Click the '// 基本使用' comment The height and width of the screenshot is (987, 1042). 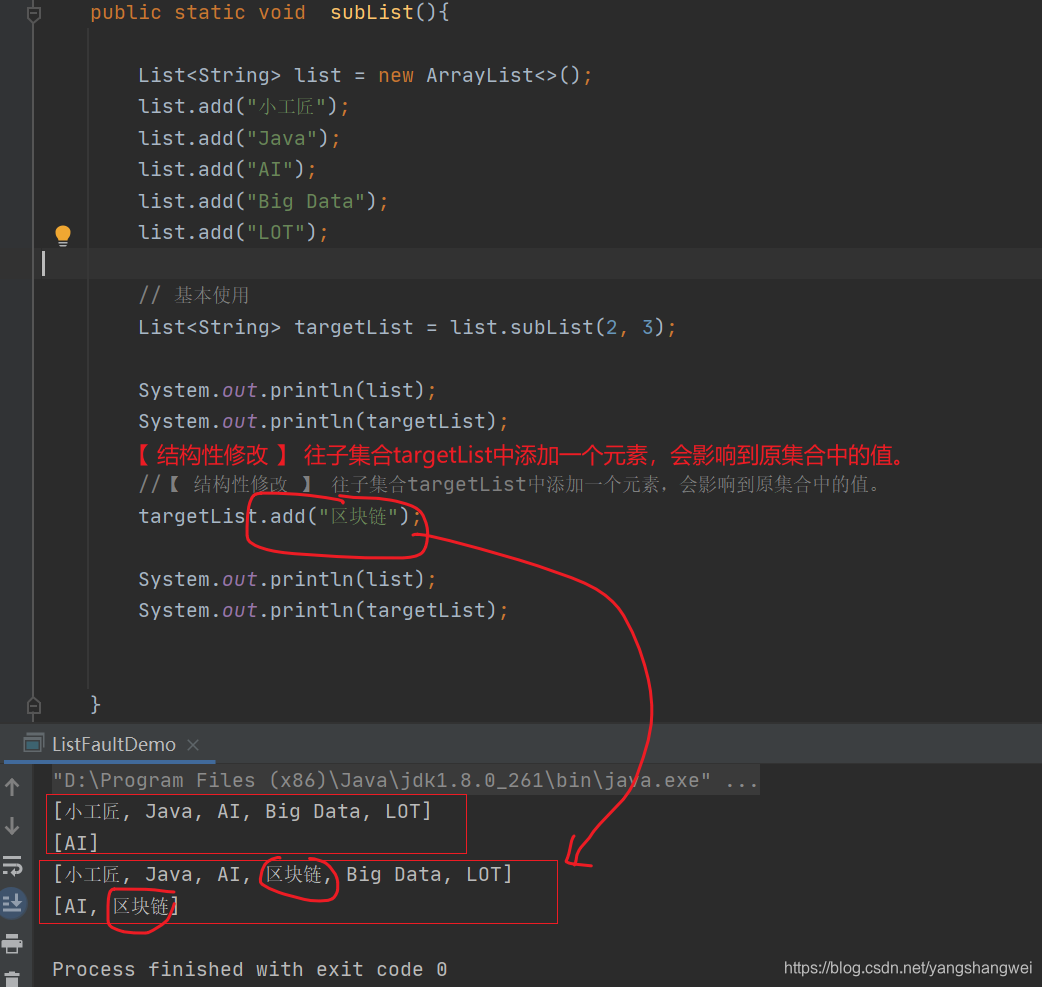pos(193,295)
